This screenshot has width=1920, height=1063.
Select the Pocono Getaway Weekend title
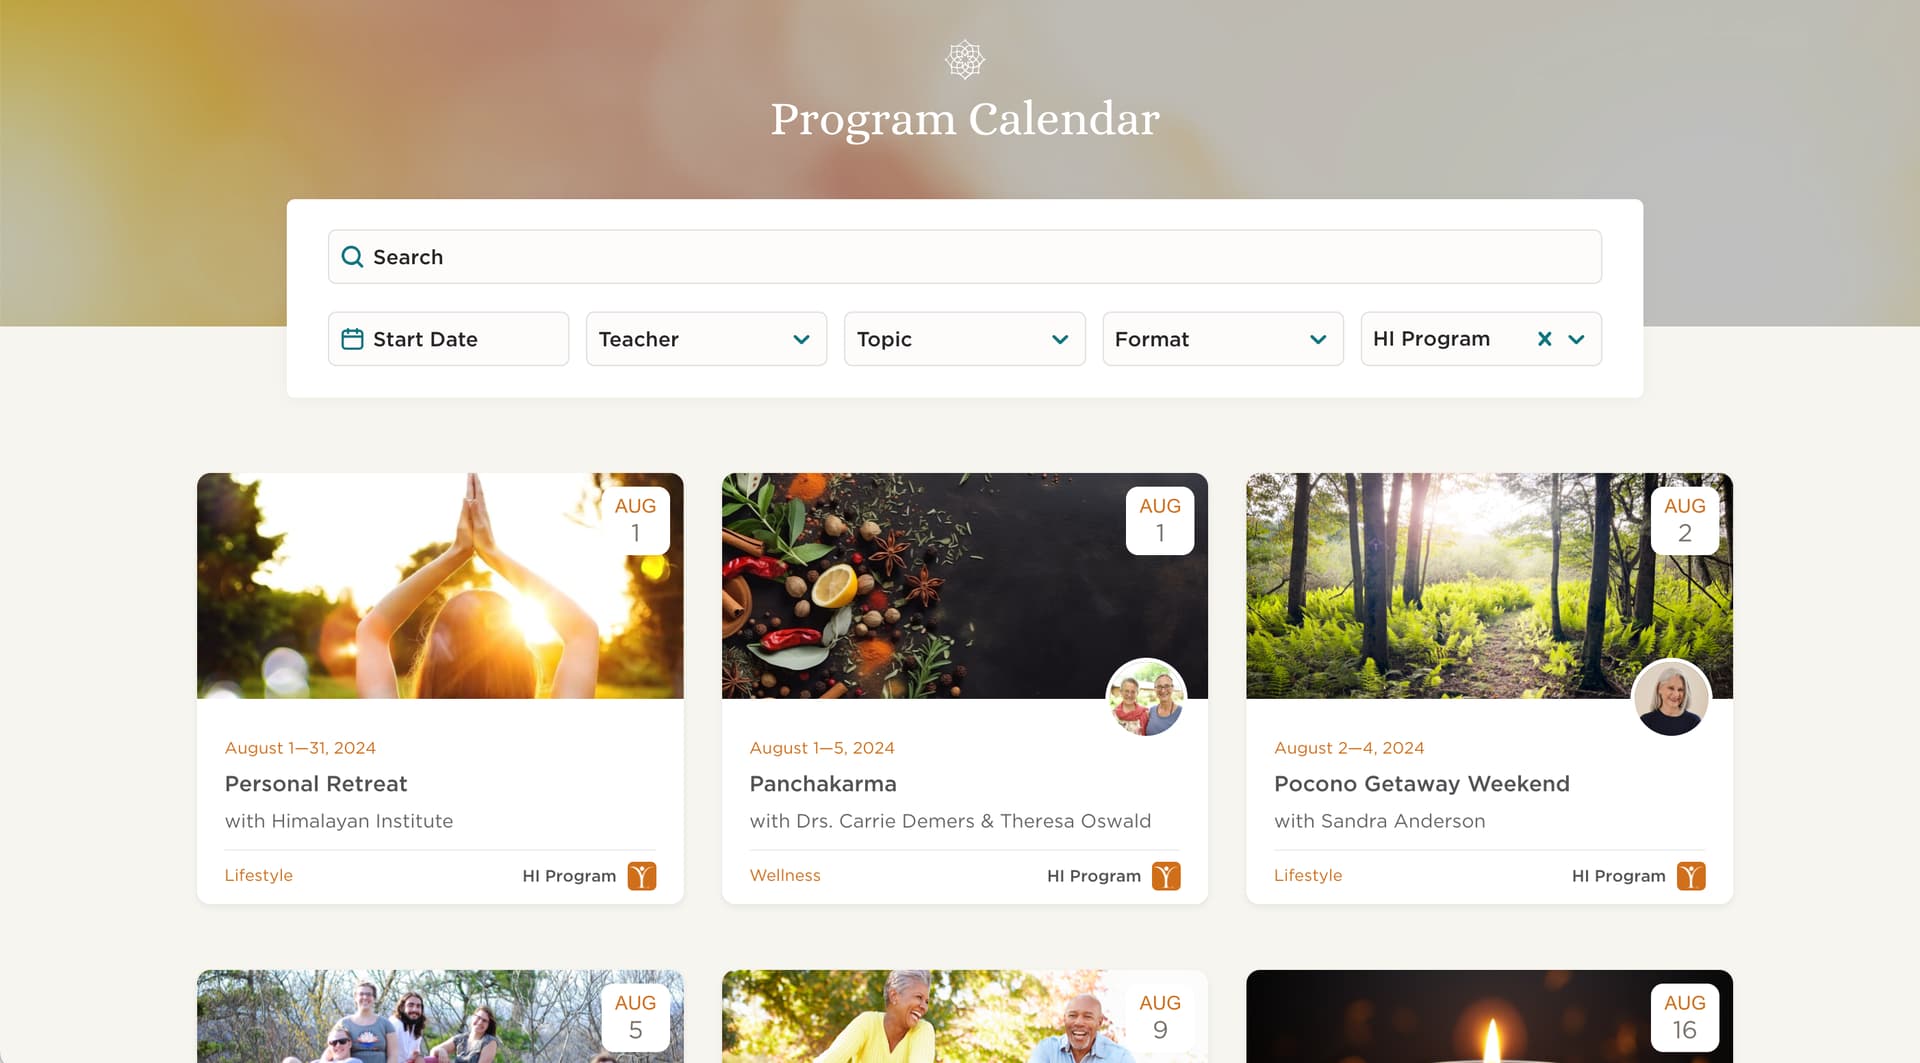coord(1422,784)
